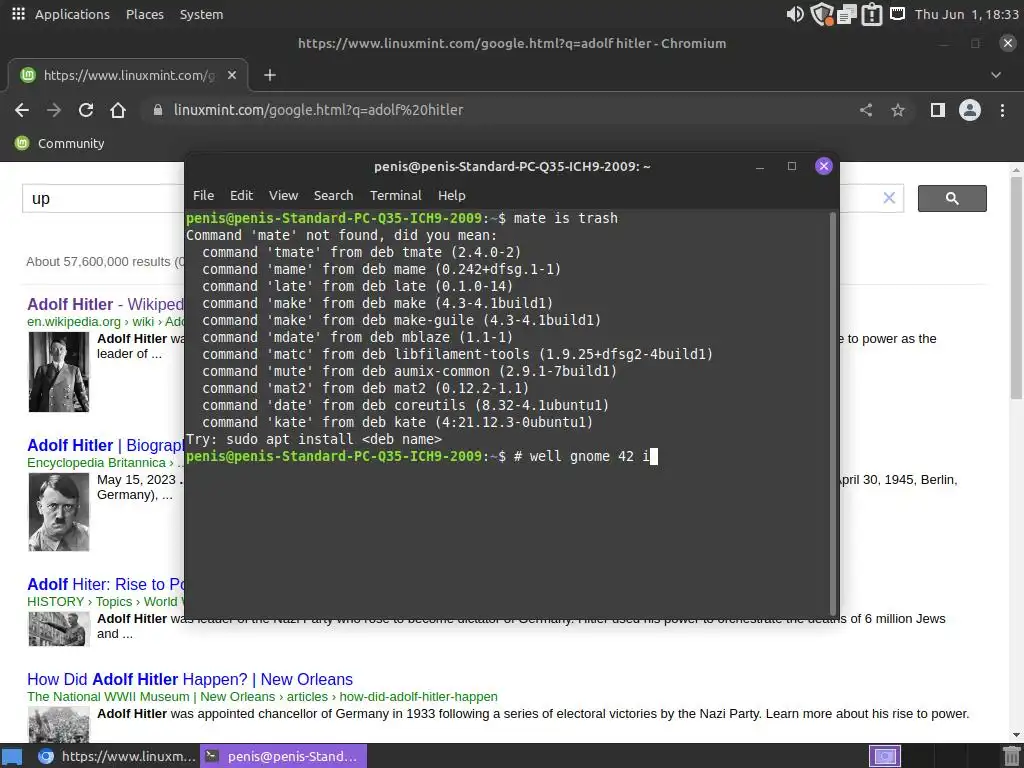This screenshot has height=768, width=1024.
Task: Click the show desktop panel button
Action: tap(12, 756)
